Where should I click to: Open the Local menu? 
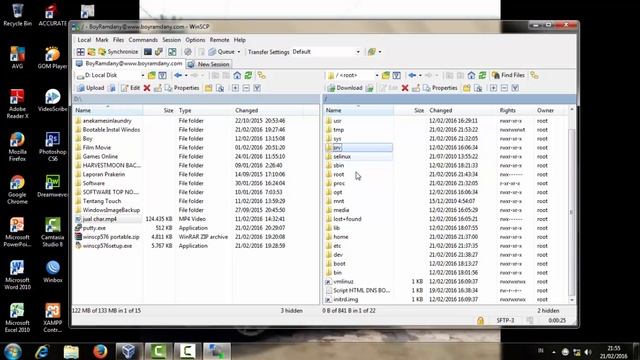(x=84, y=40)
